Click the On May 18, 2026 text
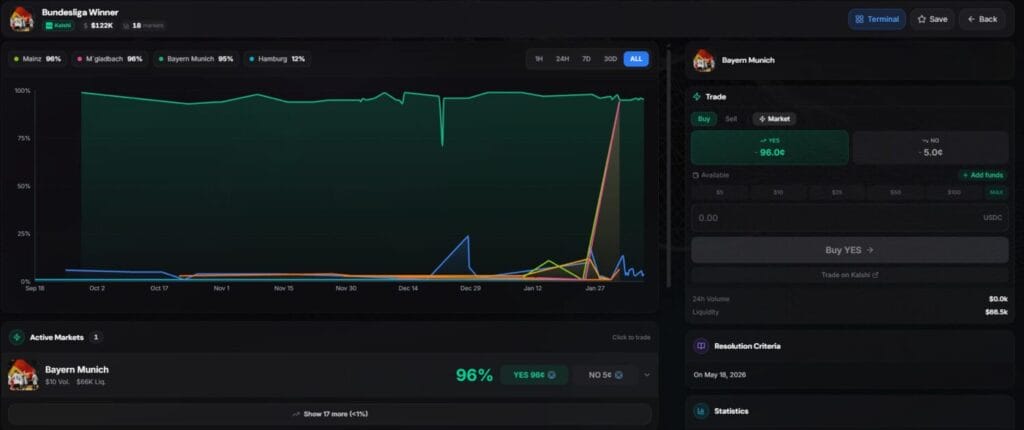1024x430 pixels. pos(720,375)
